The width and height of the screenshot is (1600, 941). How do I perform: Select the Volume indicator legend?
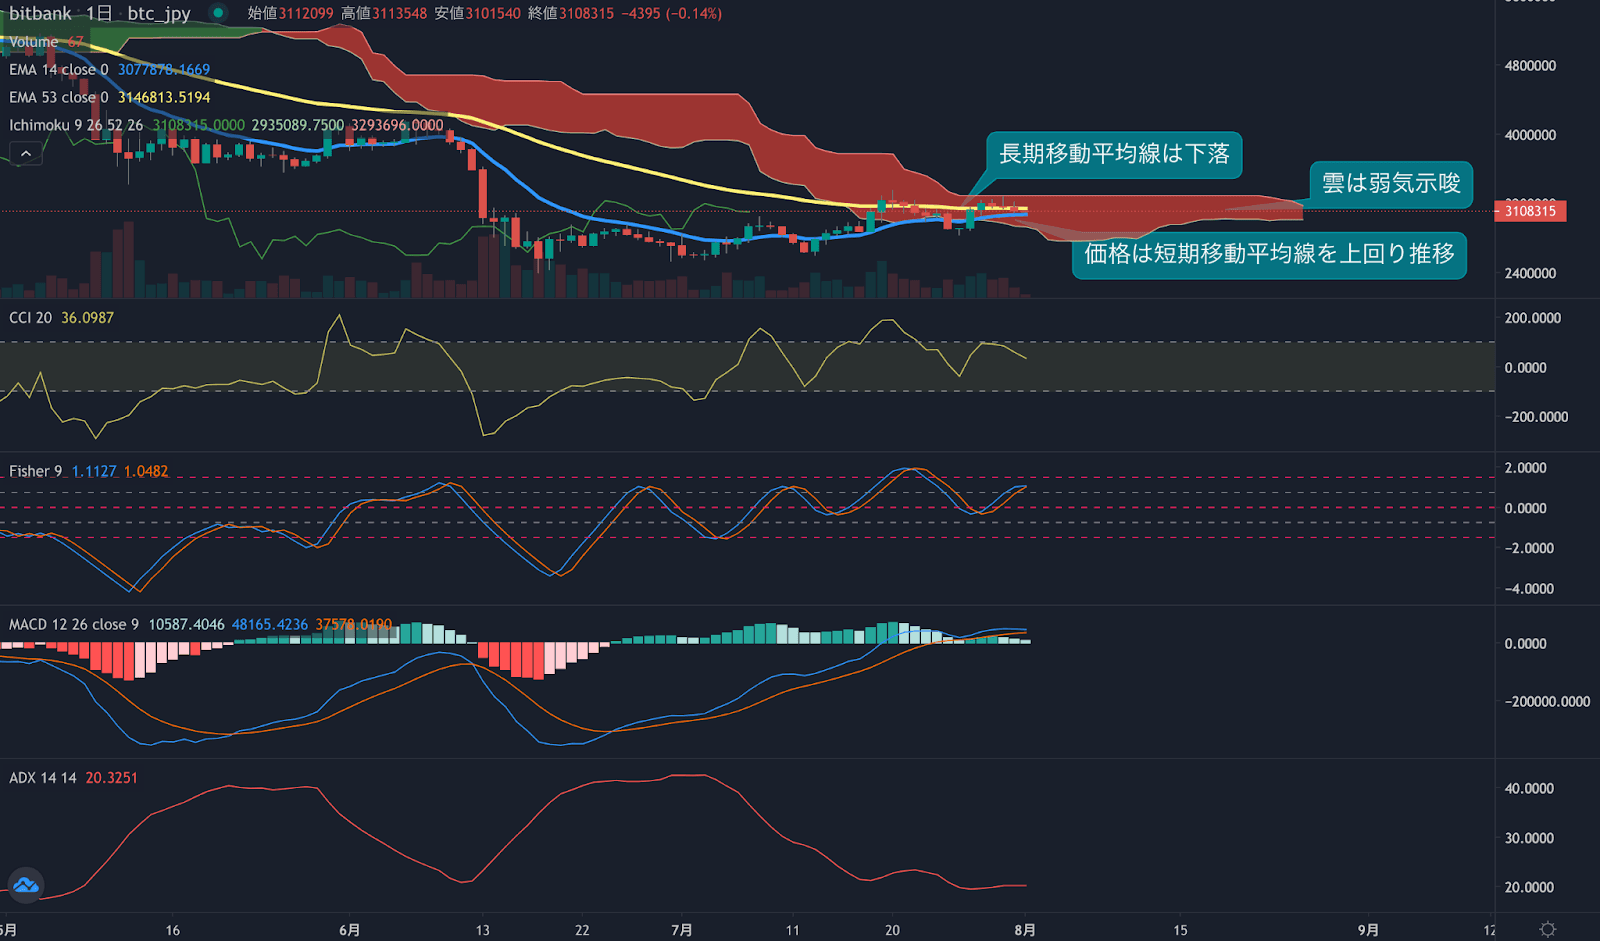click(x=33, y=42)
